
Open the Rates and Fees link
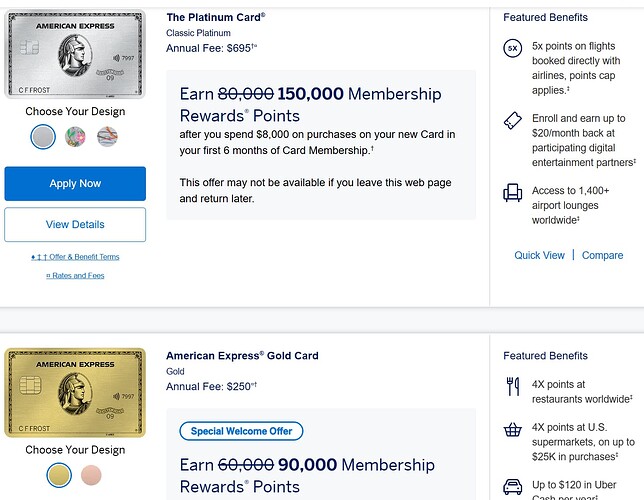(75, 275)
